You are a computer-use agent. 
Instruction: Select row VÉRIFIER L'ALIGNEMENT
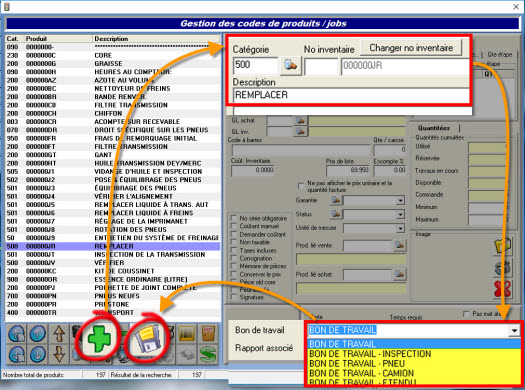(x=112, y=197)
